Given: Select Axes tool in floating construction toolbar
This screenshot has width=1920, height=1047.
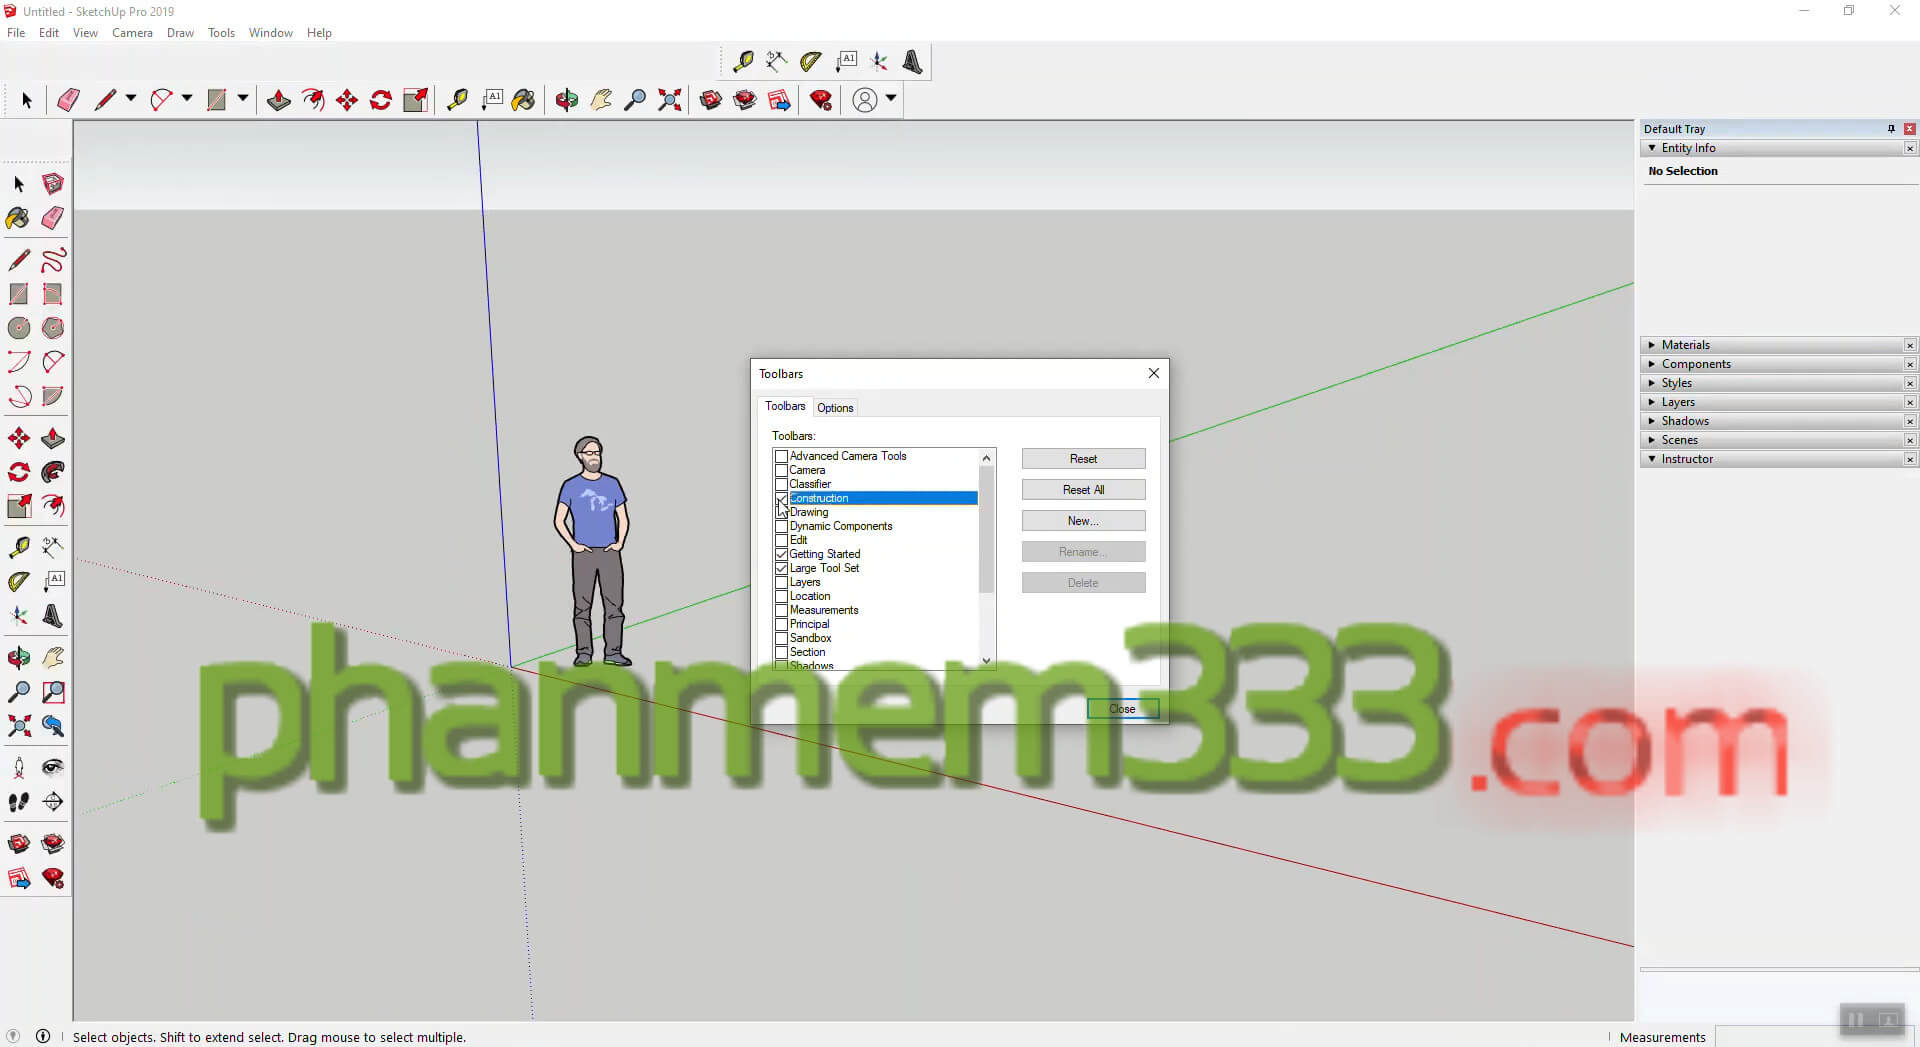Looking at the screenshot, I should tap(879, 62).
